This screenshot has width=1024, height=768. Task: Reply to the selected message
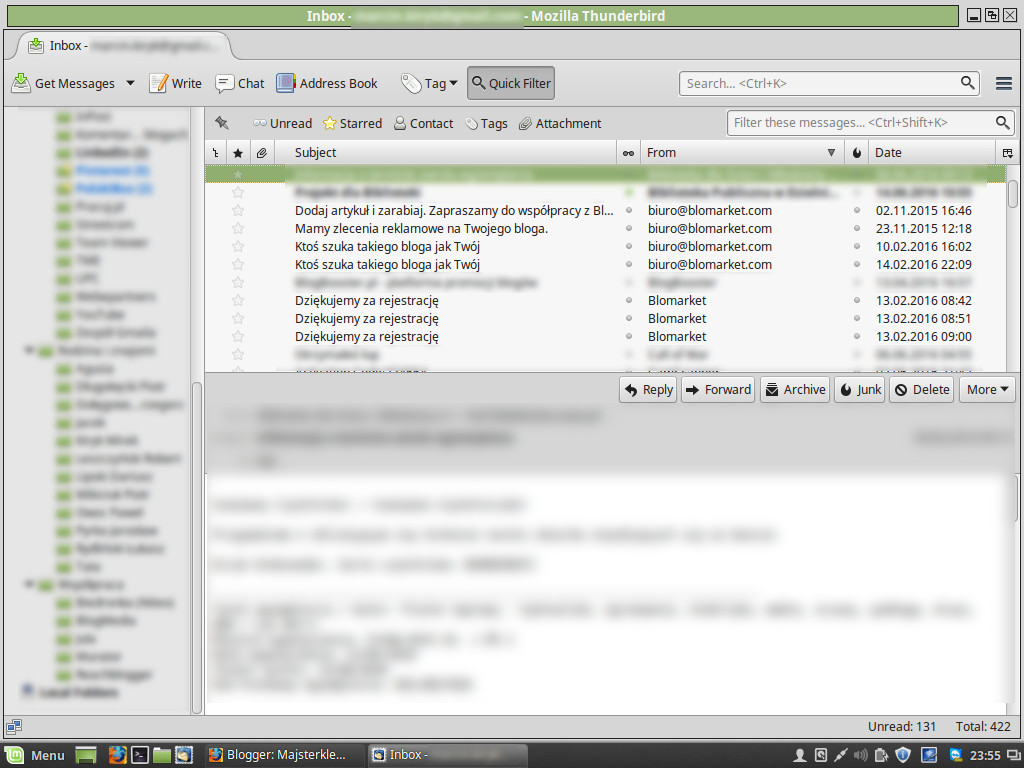pyautogui.click(x=648, y=390)
